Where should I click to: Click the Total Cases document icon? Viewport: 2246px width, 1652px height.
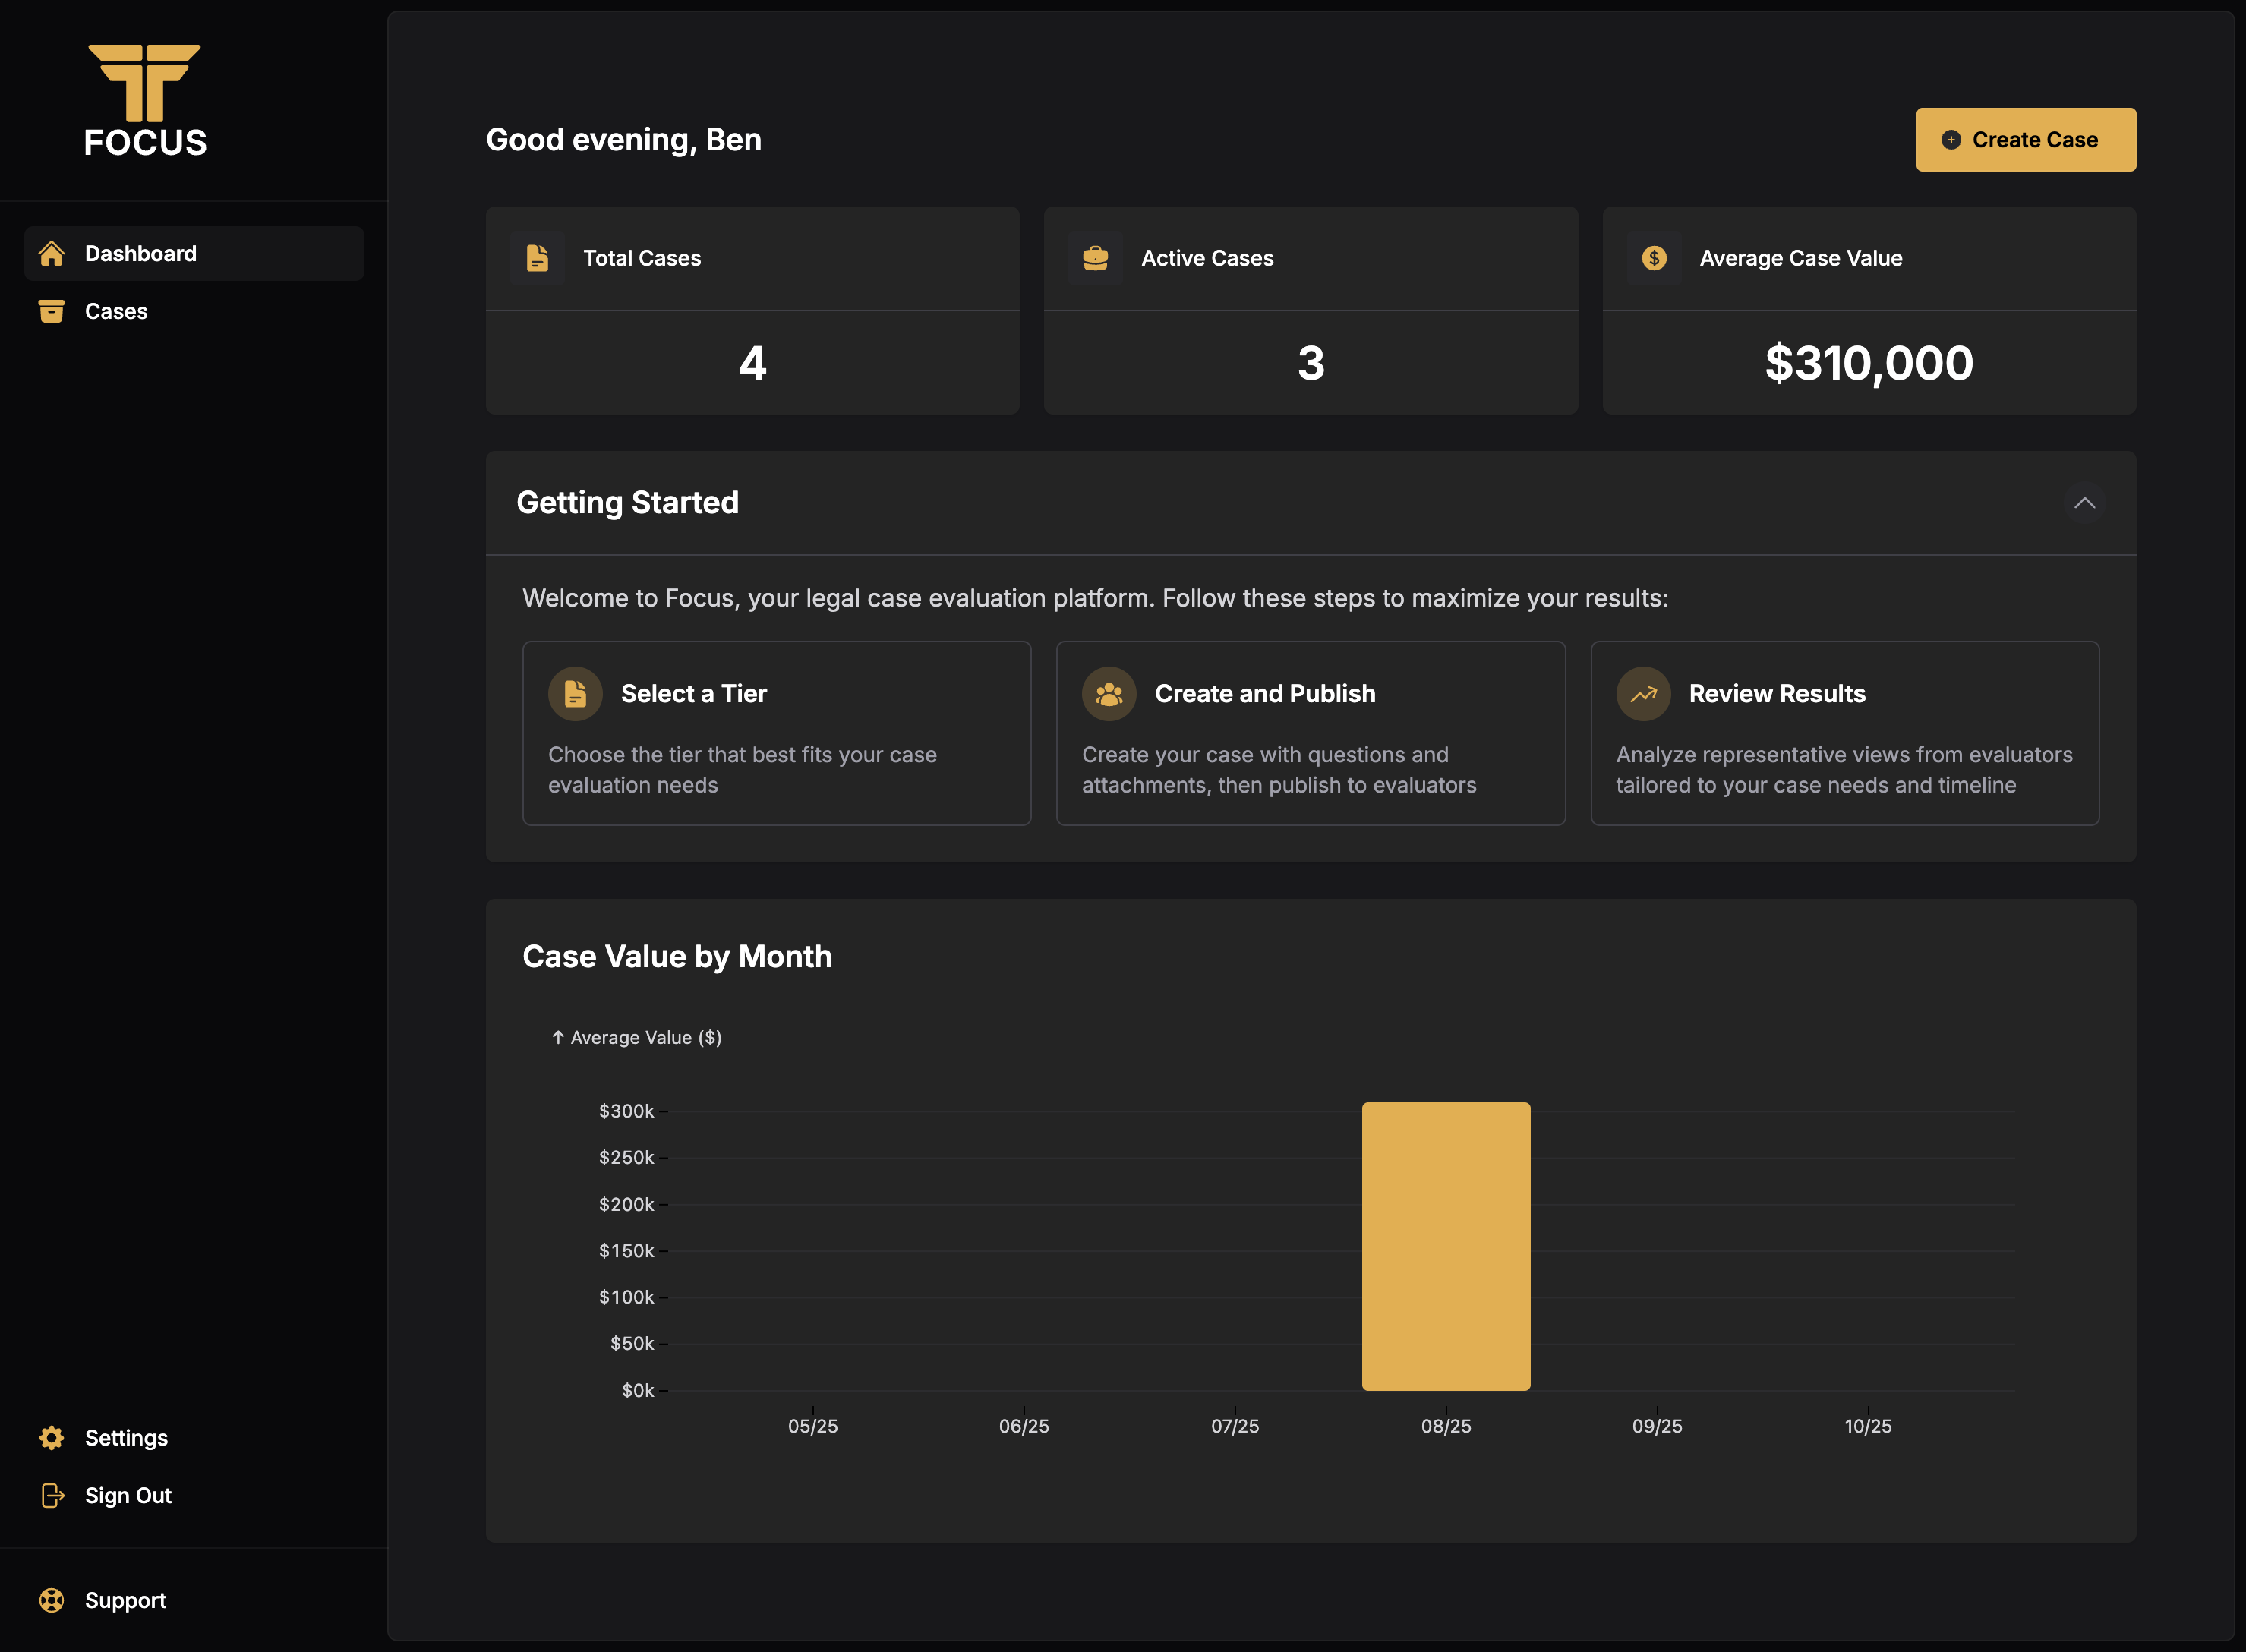click(538, 259)
